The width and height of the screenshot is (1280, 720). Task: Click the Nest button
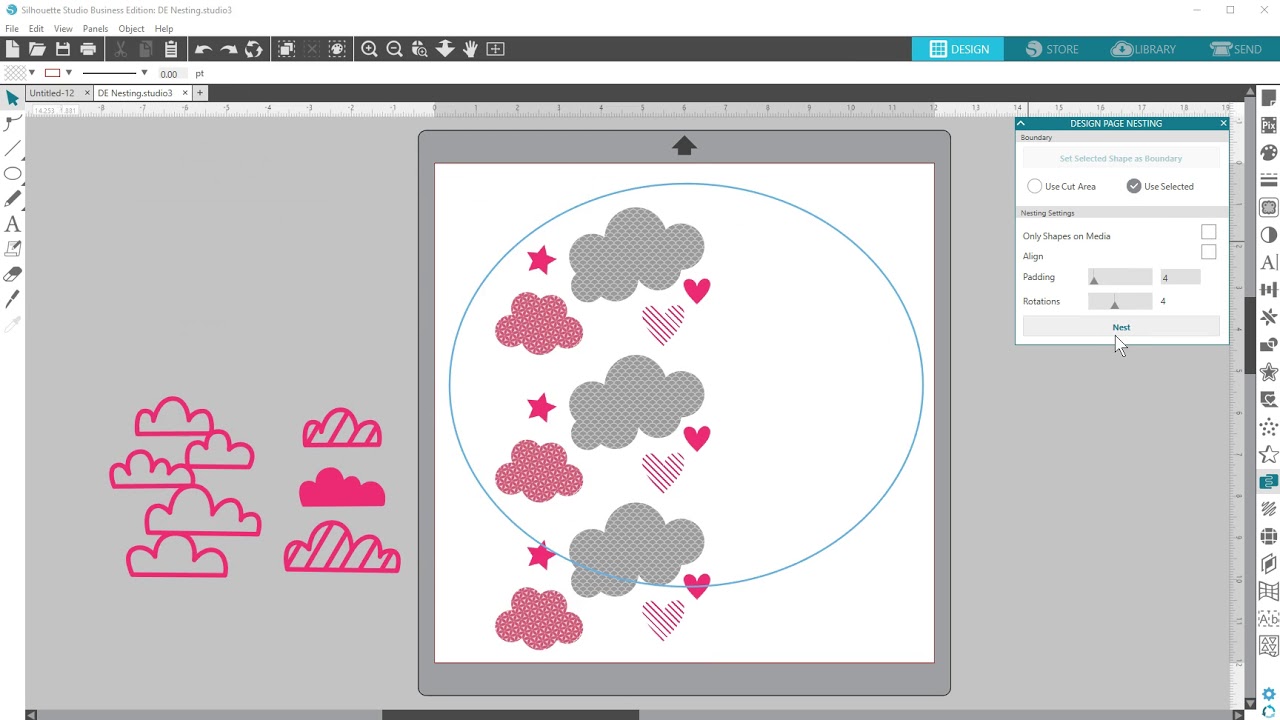tap(1121, 327)
